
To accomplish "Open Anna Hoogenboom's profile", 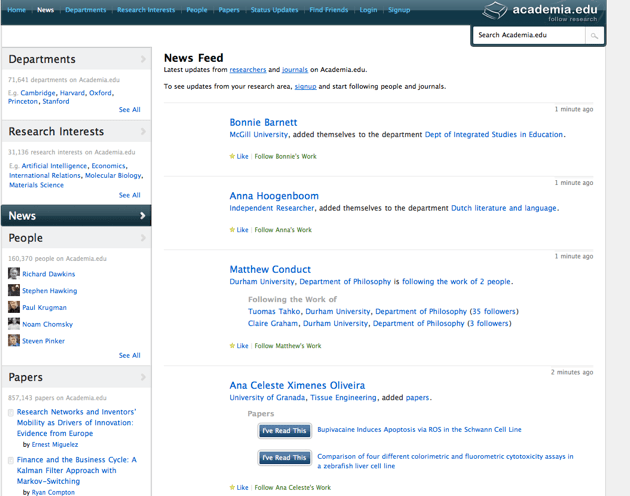I will 274,196.
